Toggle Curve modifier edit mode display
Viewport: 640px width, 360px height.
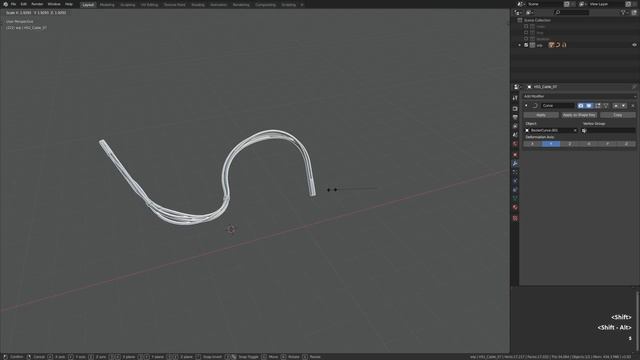[598, 106]
